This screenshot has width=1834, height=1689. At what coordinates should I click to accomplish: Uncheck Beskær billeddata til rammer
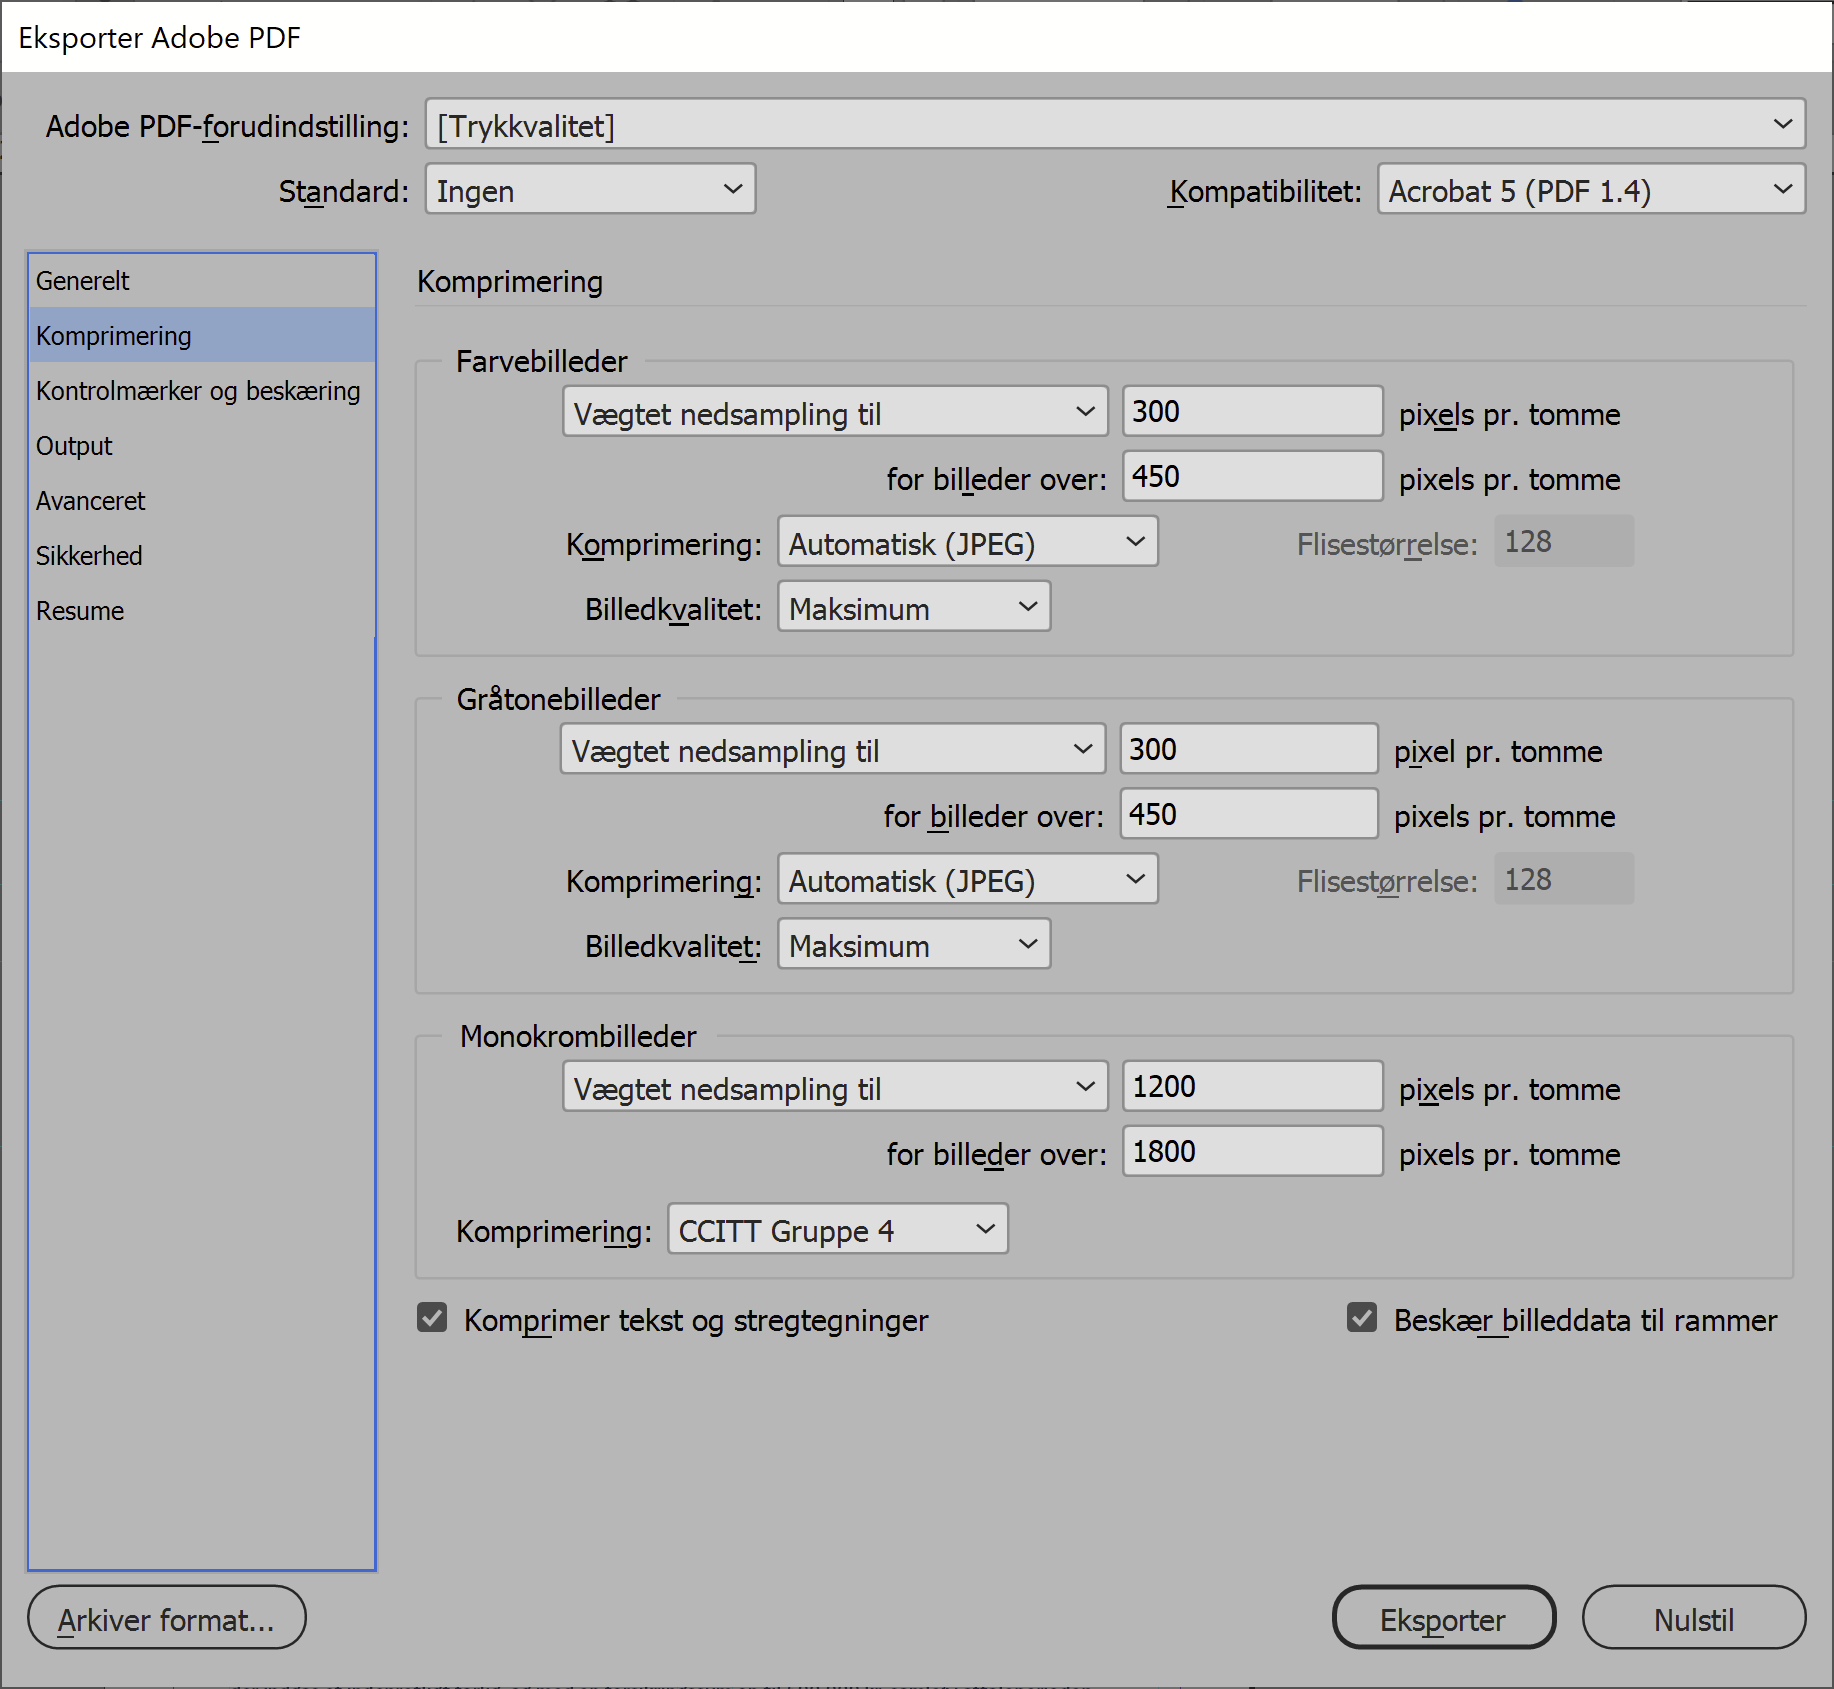1362,1318
